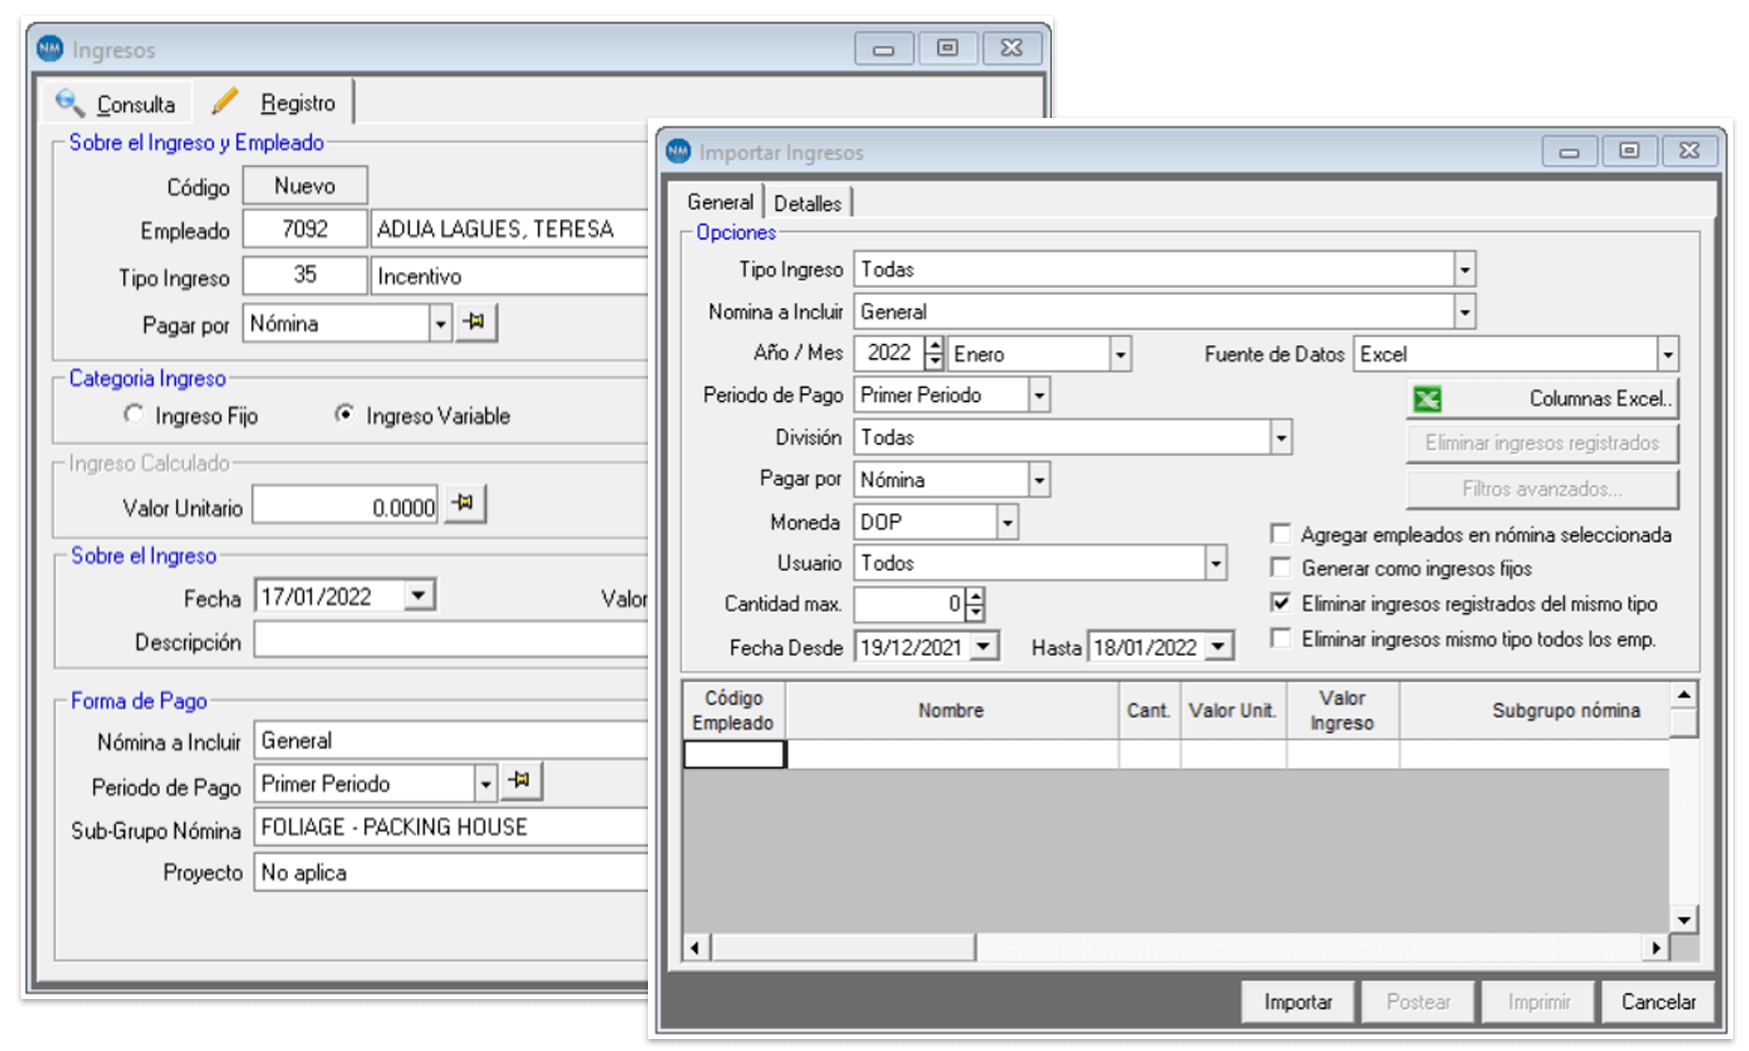This screenshot has height=1051, width=1749.
Task: Maximize the Ingresos window
Action: [x=947, y=48]
